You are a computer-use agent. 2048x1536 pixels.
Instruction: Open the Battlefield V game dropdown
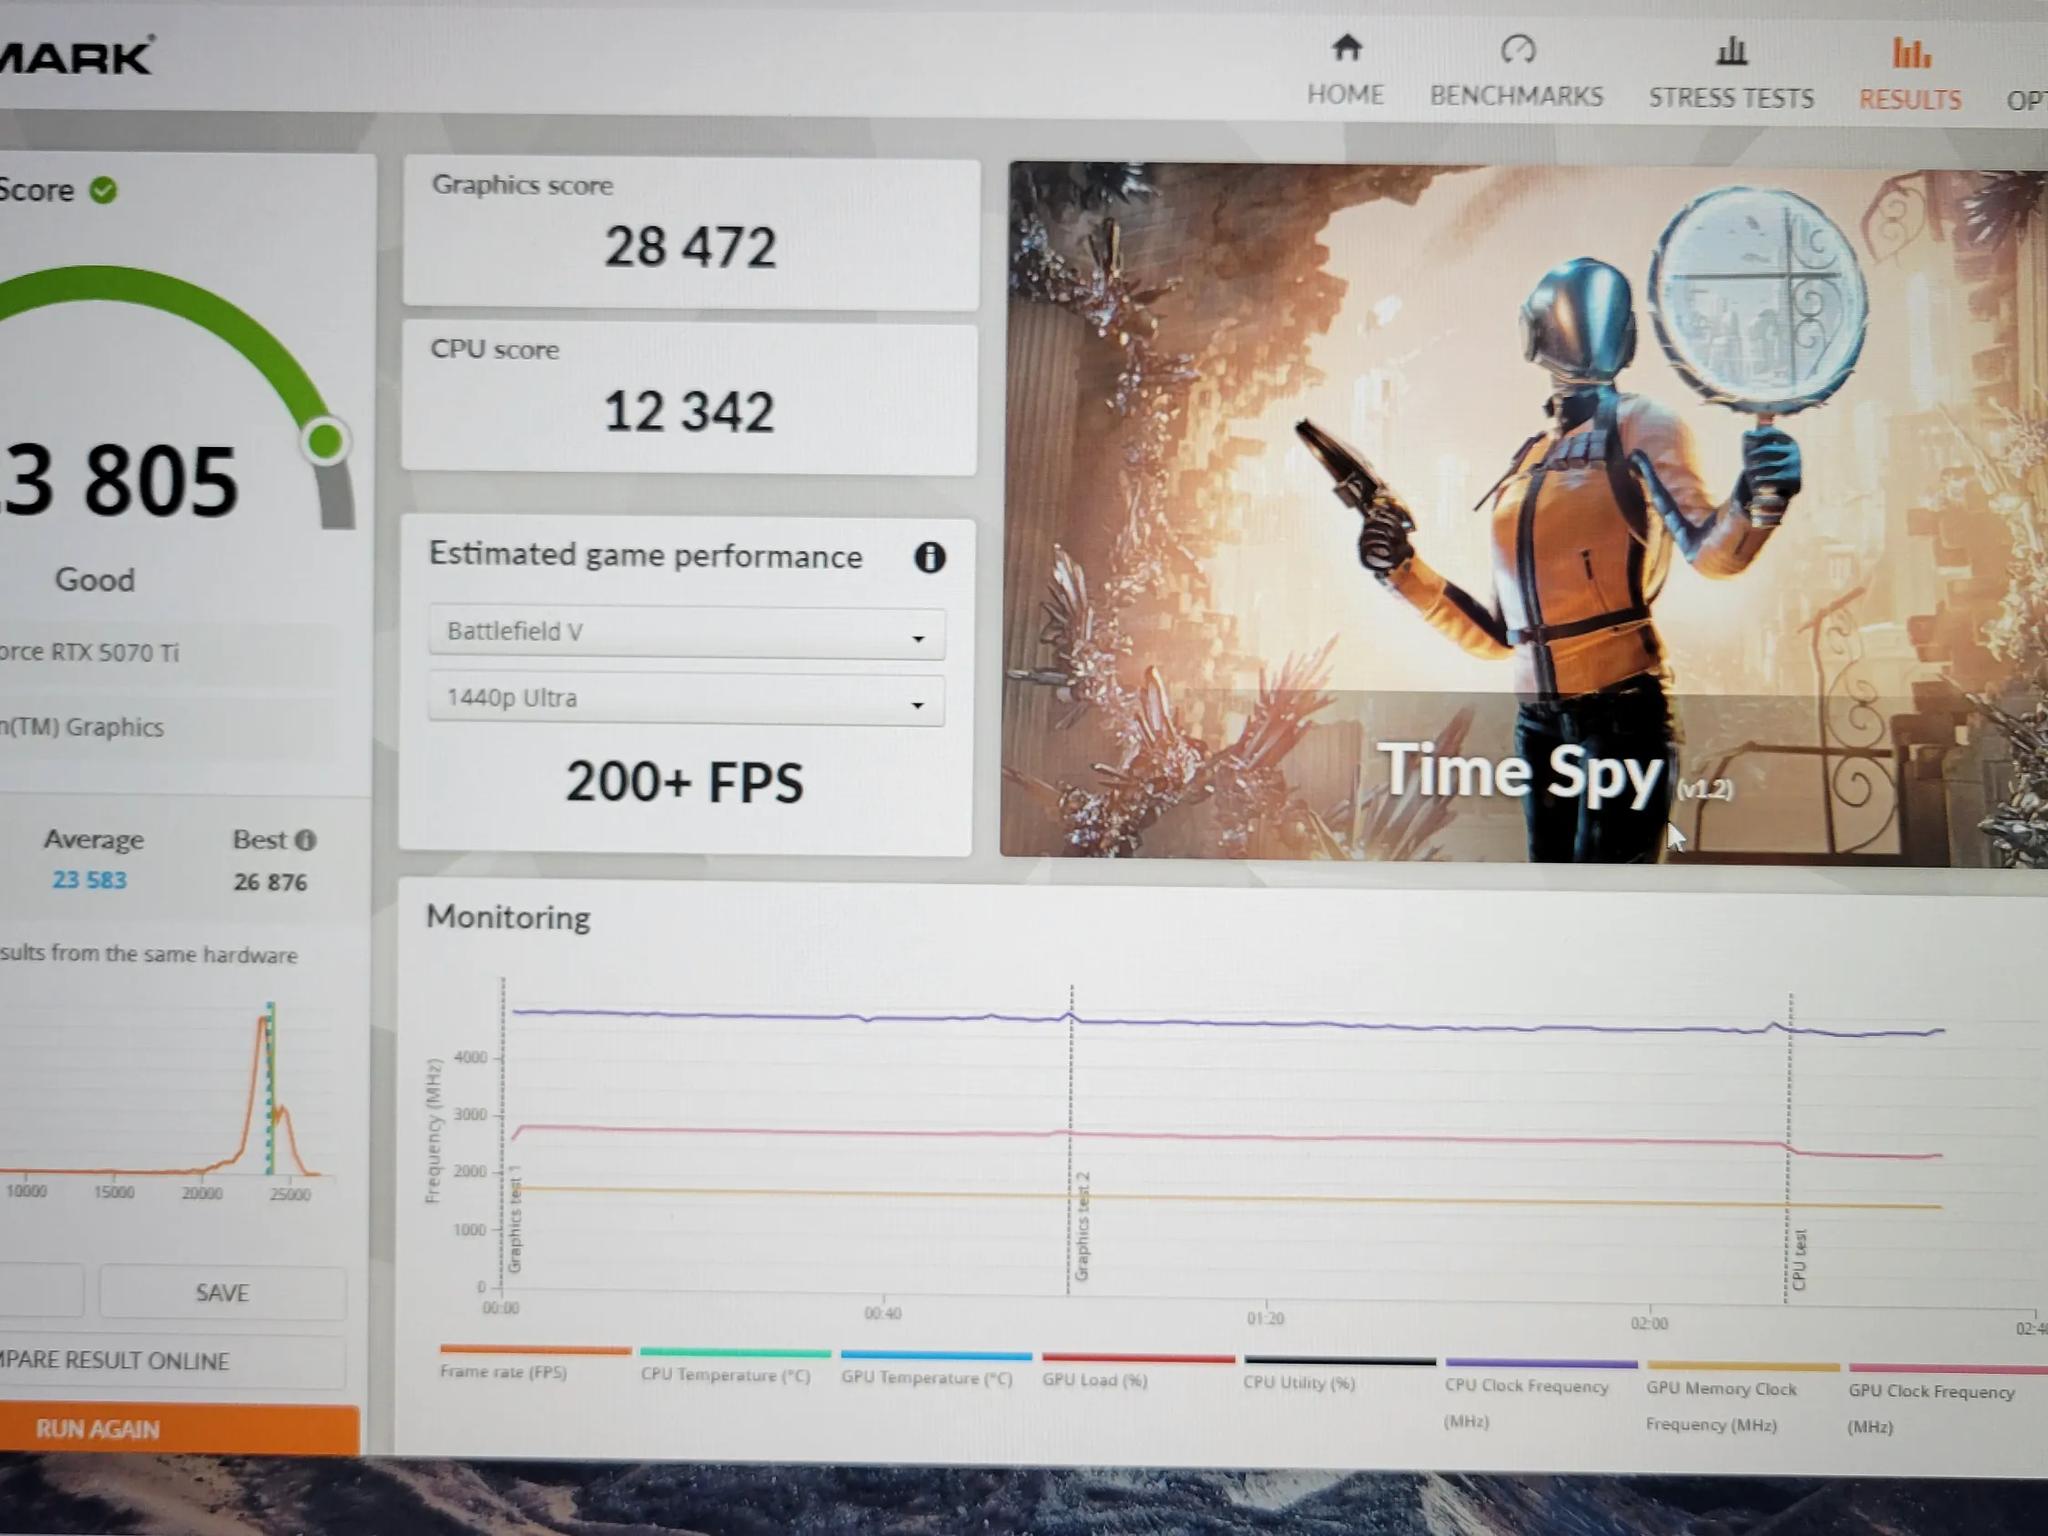click(686, 632)
